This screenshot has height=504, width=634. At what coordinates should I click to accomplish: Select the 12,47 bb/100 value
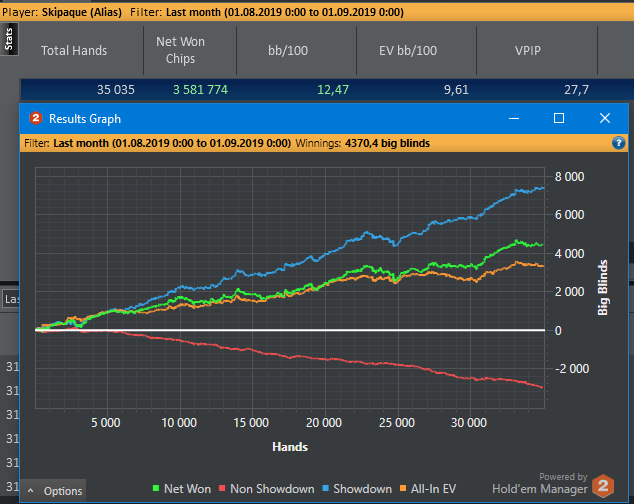click(333, 89)
